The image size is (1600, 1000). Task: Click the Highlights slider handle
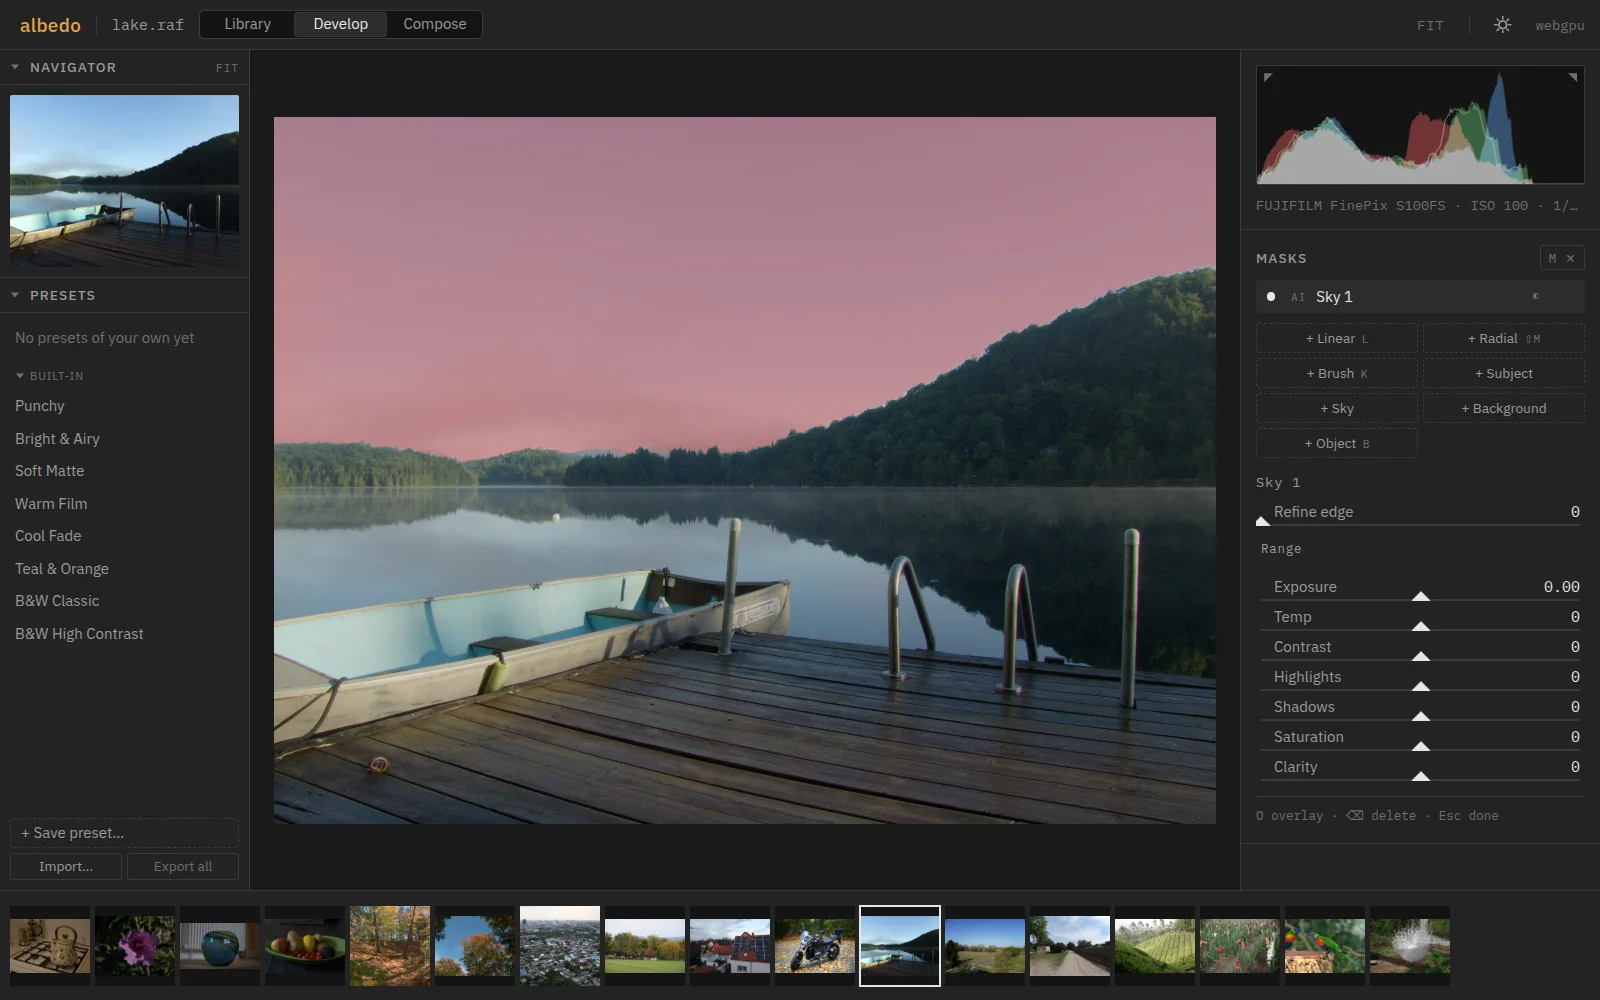point(1420,686)
